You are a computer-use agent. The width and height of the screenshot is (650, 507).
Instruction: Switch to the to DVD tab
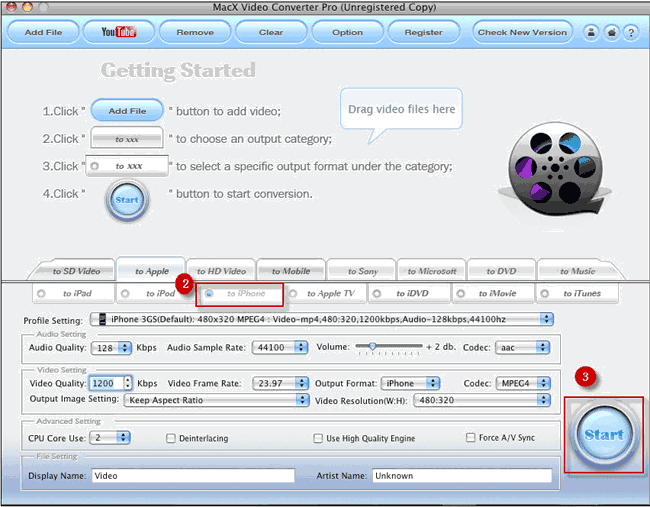click(501, 271)
